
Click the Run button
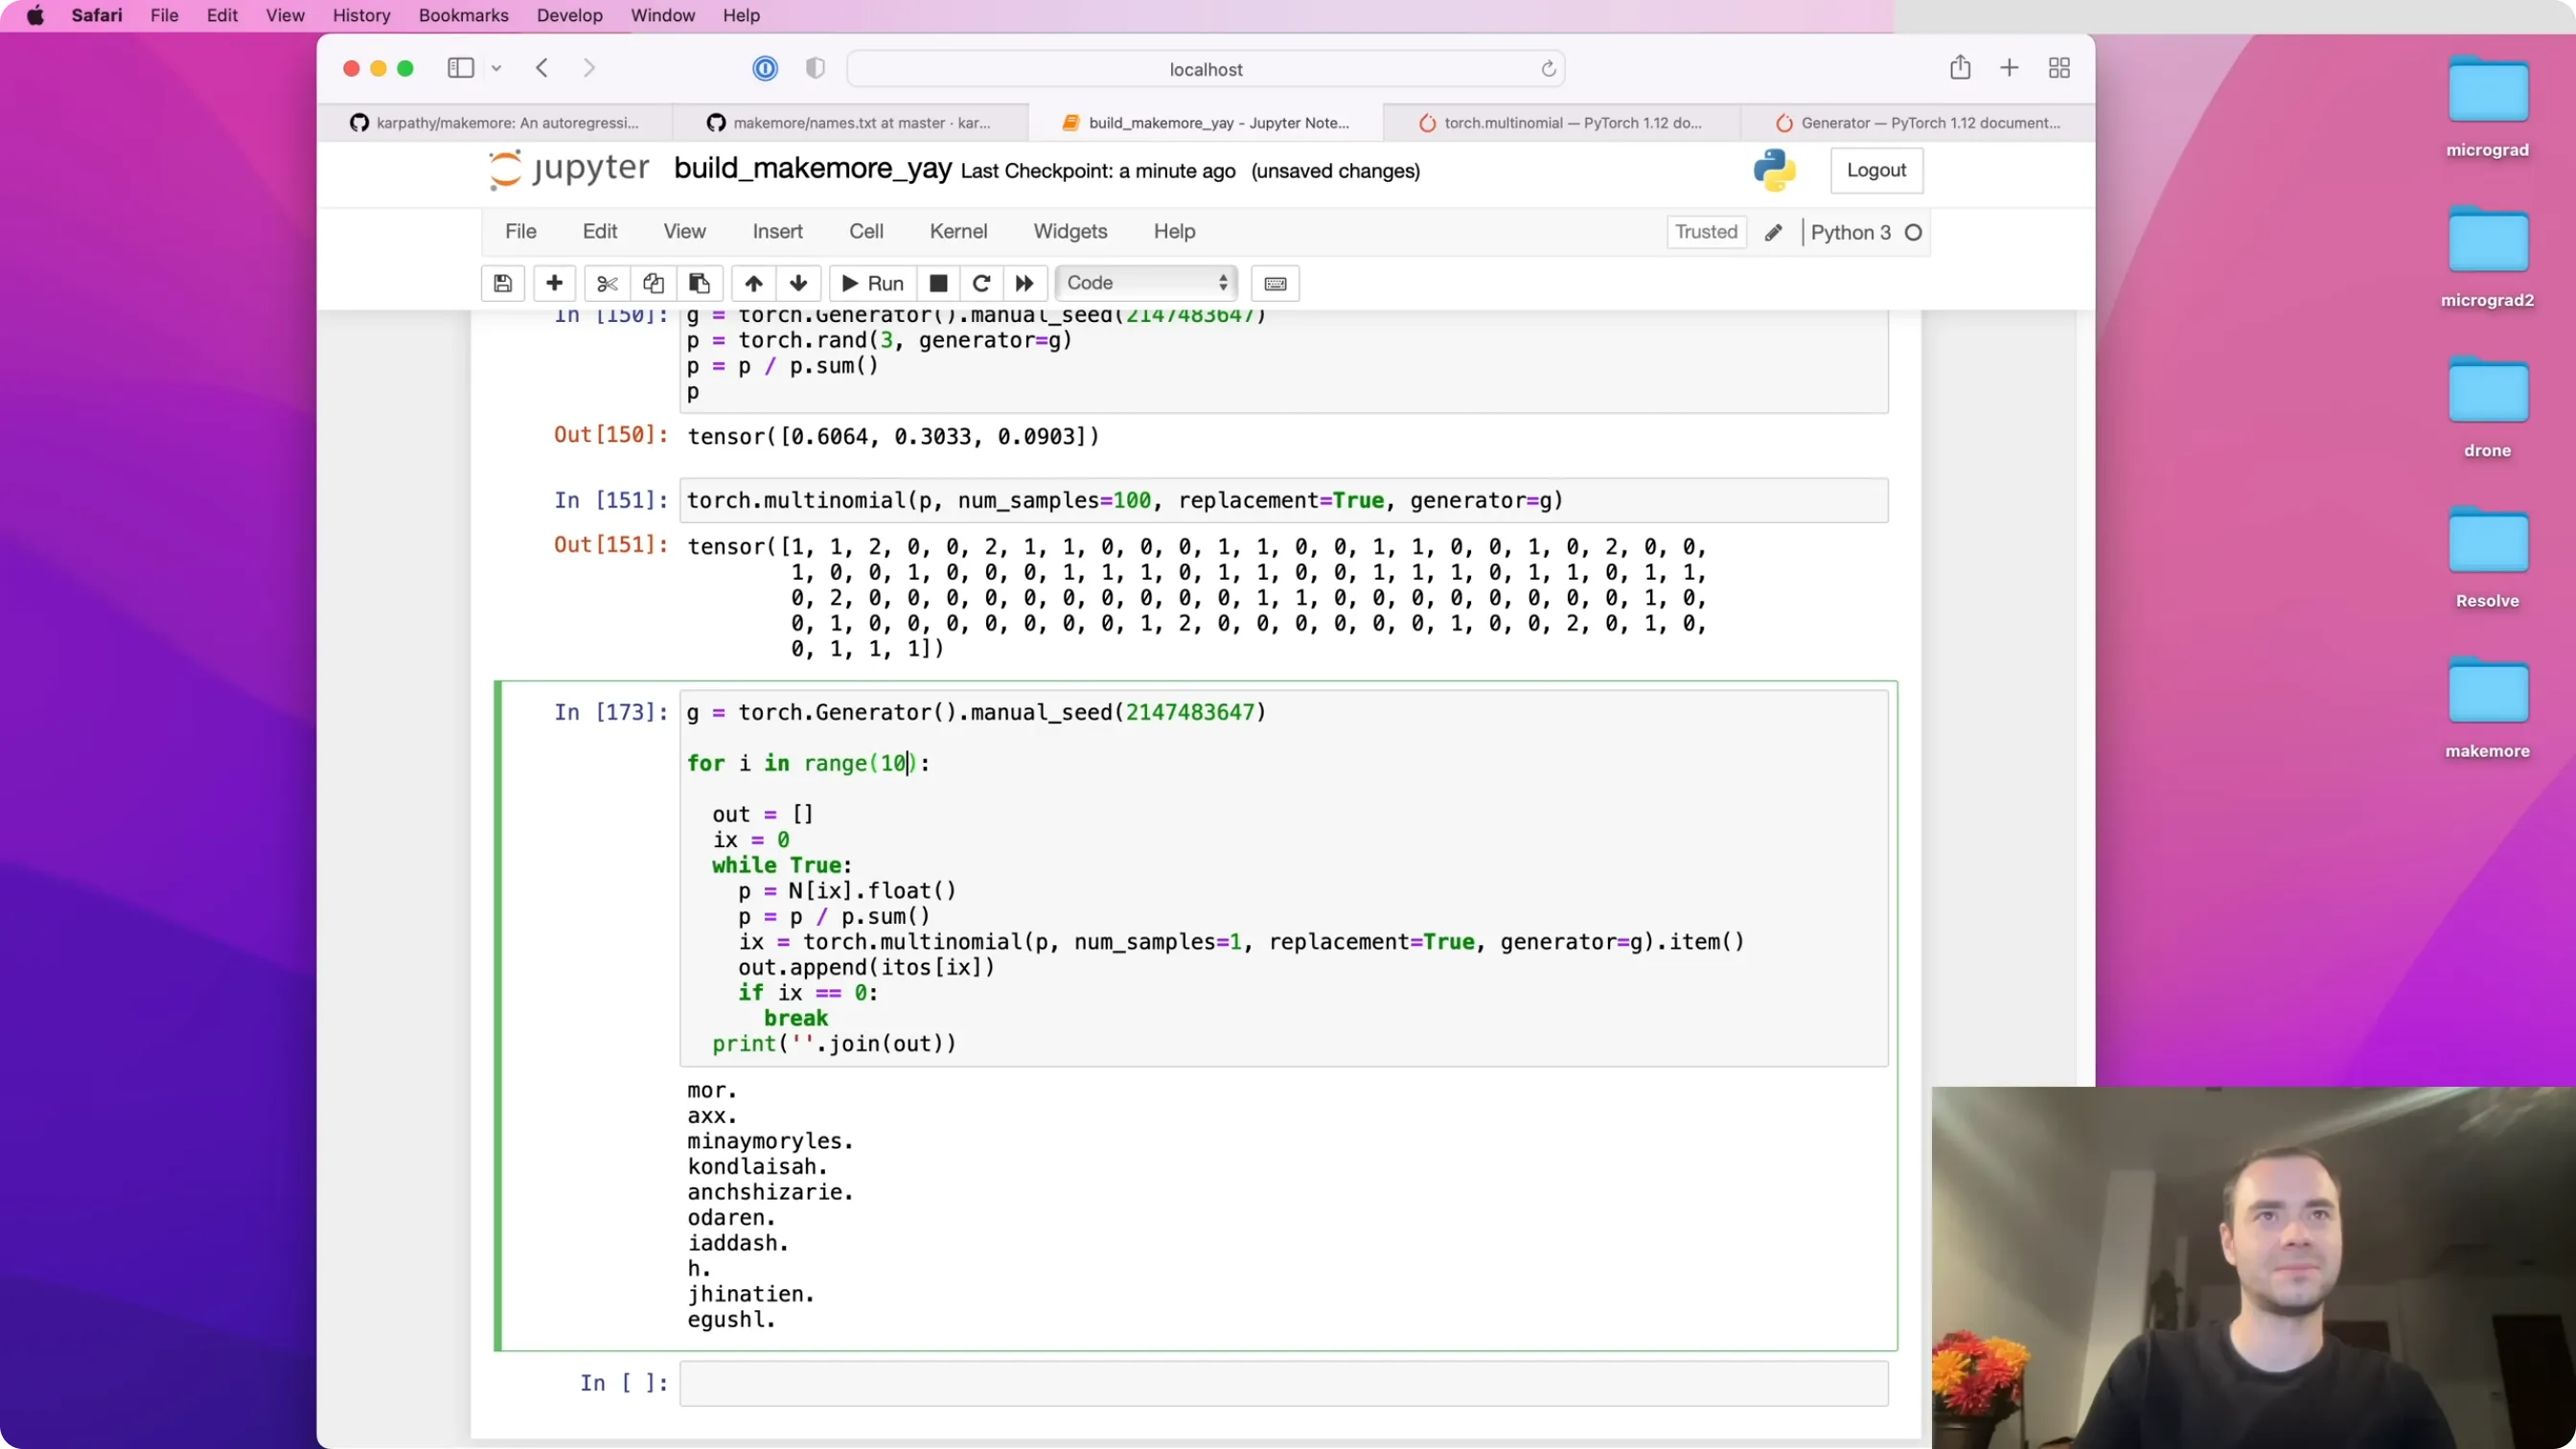point(872,283)
